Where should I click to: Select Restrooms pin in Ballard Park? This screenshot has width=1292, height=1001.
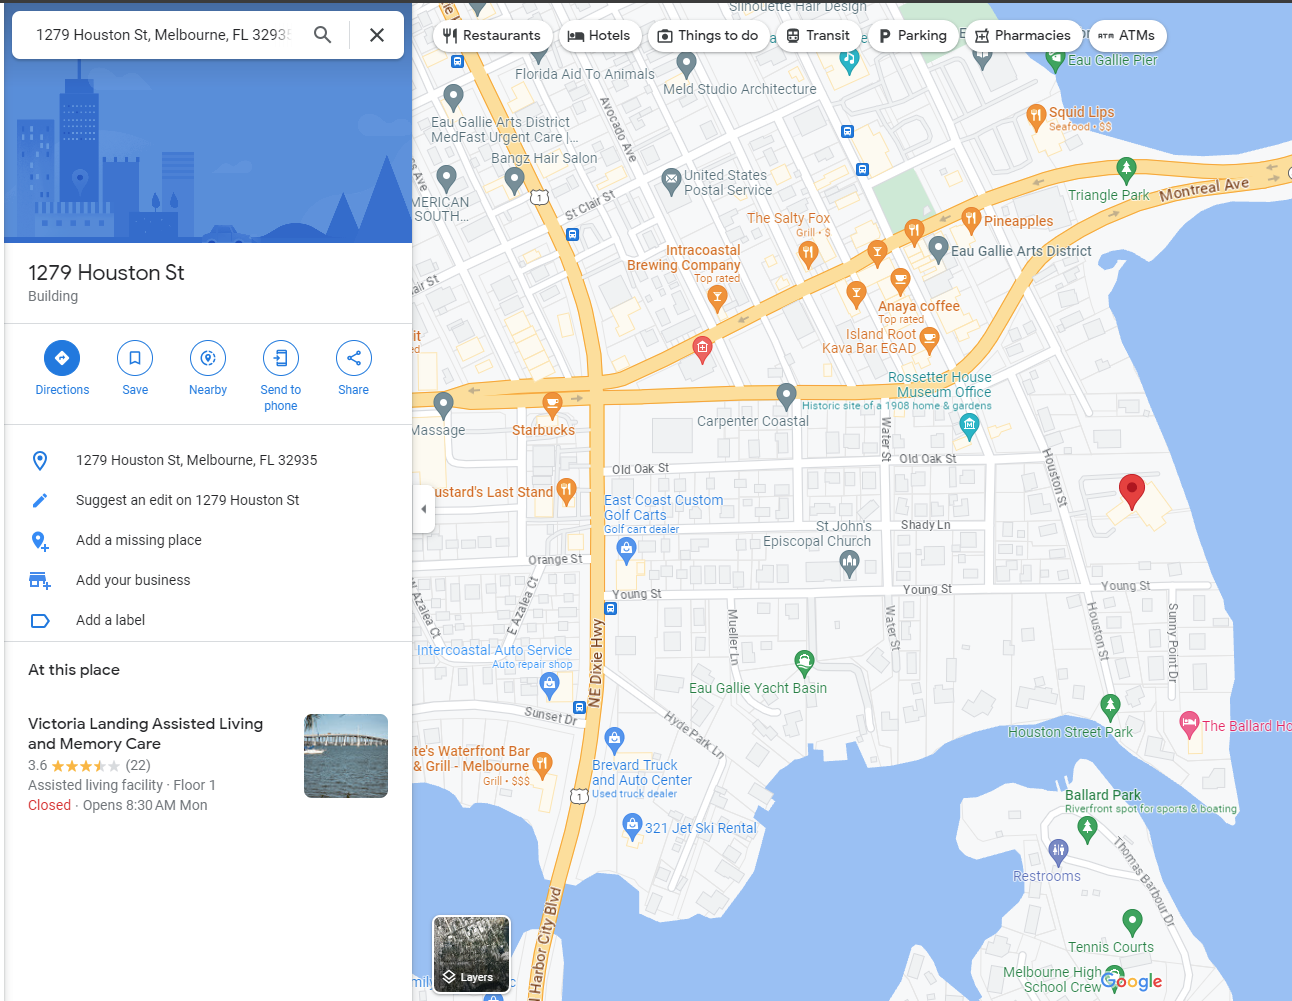click(x=1059, y=851)
